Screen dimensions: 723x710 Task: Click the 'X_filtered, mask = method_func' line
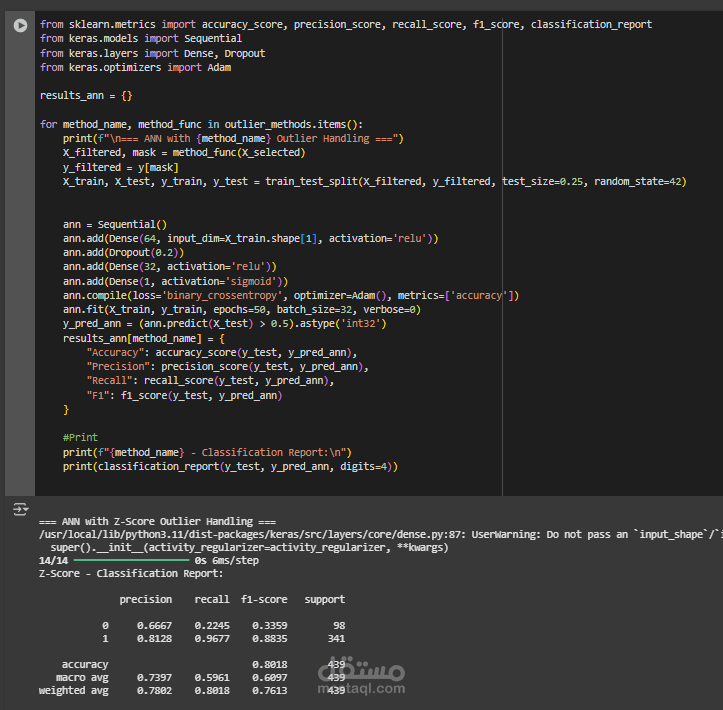[x=184, y=153]
